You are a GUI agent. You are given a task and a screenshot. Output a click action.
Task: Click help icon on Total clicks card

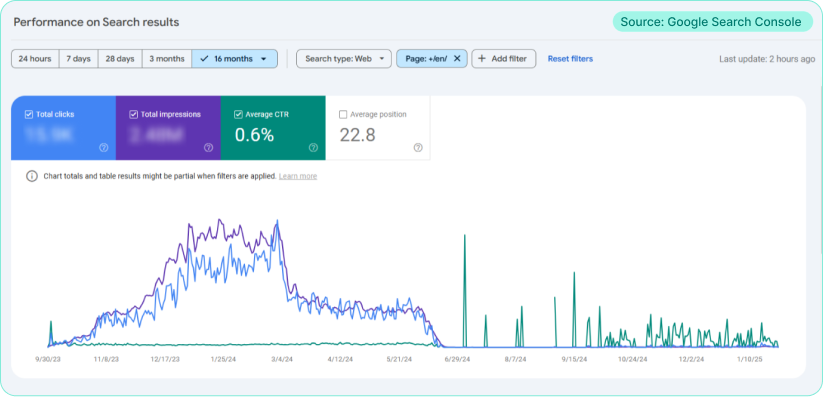tap(104, 148)
